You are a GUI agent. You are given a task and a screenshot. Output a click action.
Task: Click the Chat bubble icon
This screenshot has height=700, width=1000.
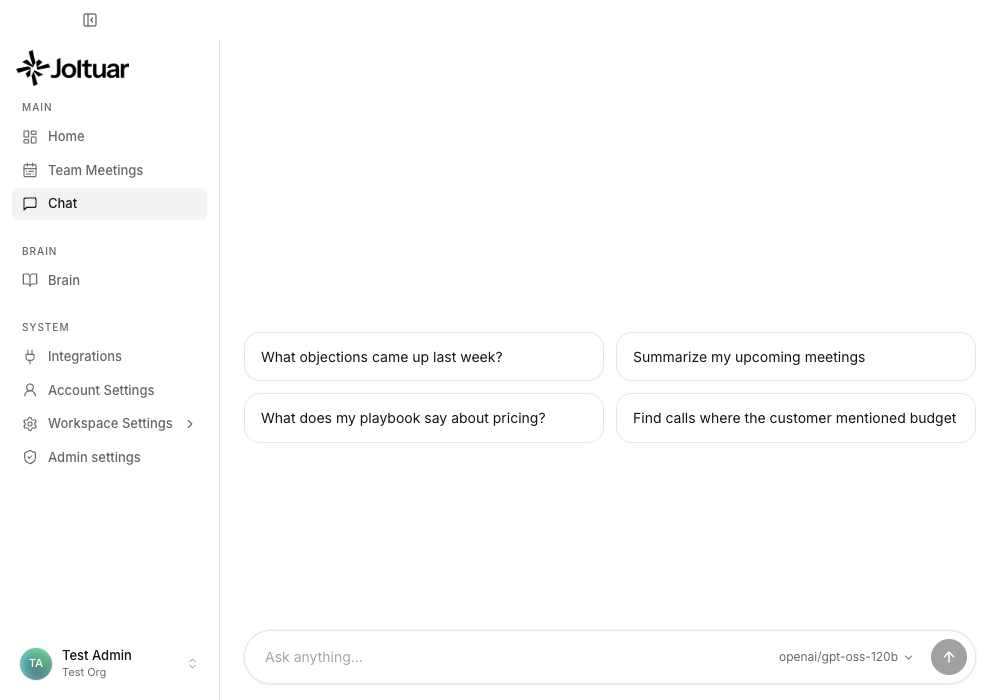[30, 203]
